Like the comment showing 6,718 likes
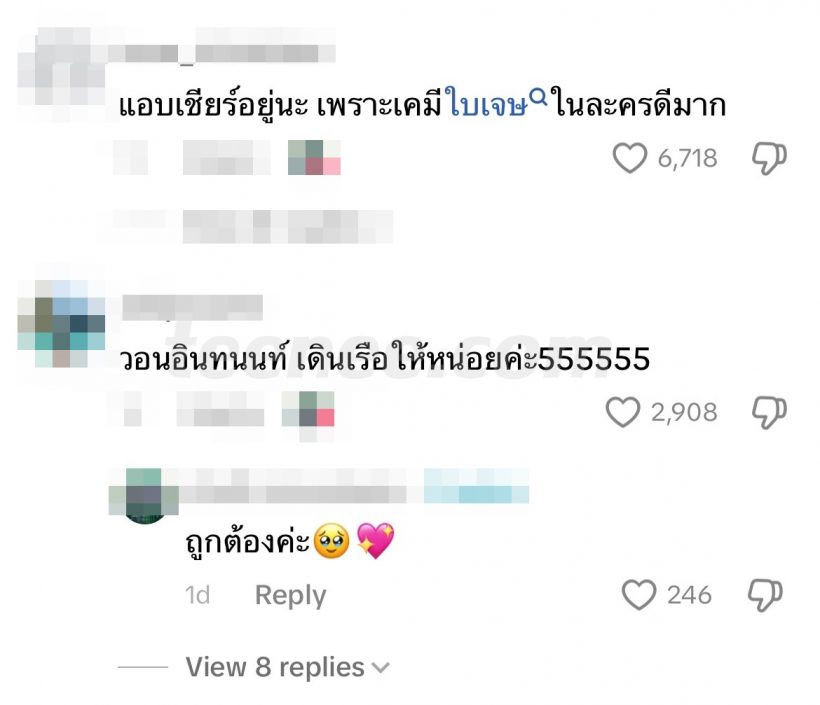820x705 pixels. point(630,158)
